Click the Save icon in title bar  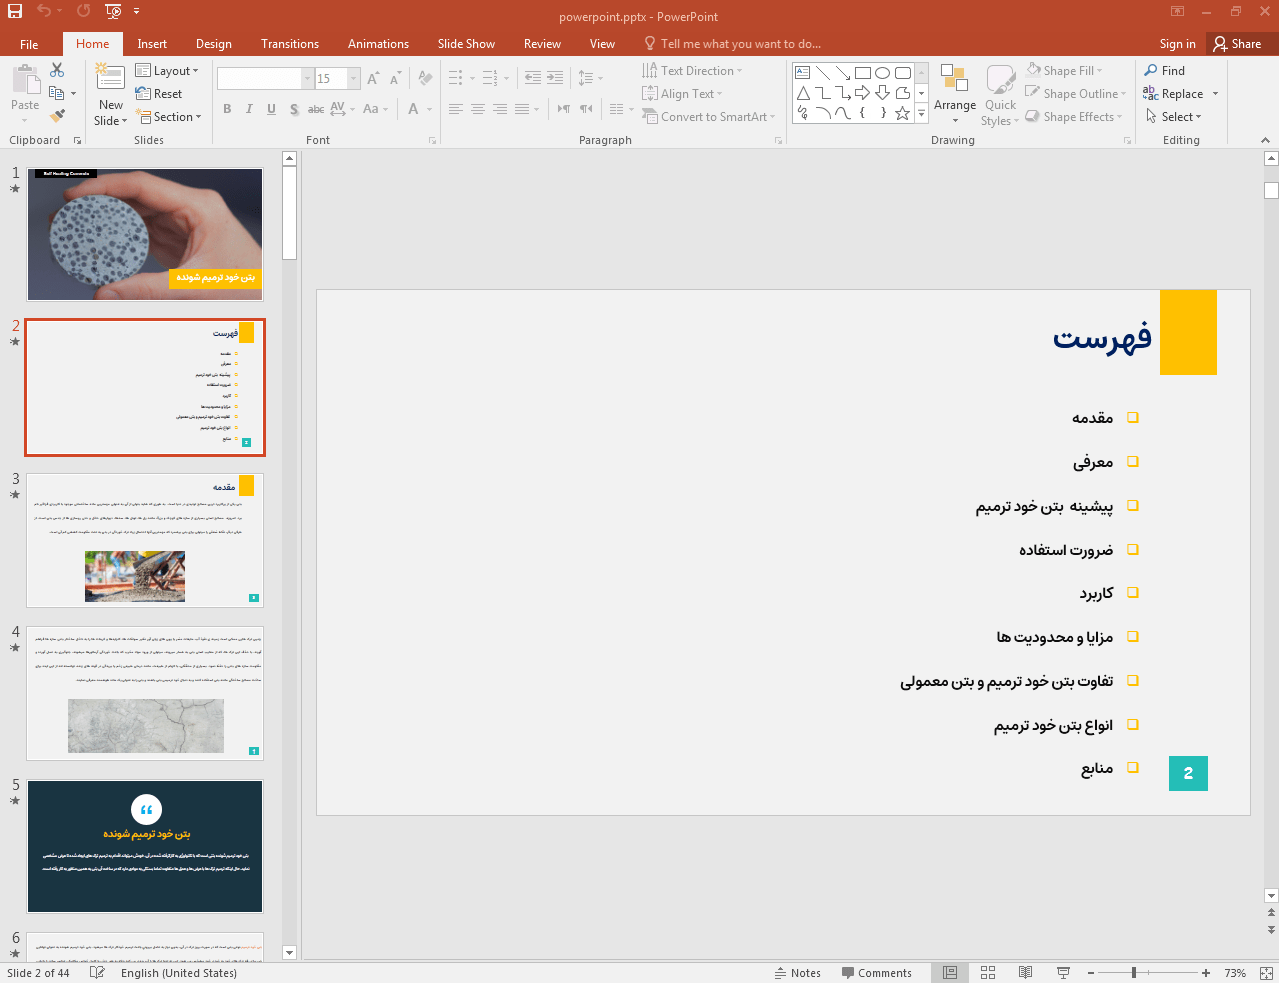pyautogui.click(x=15, y=11)
